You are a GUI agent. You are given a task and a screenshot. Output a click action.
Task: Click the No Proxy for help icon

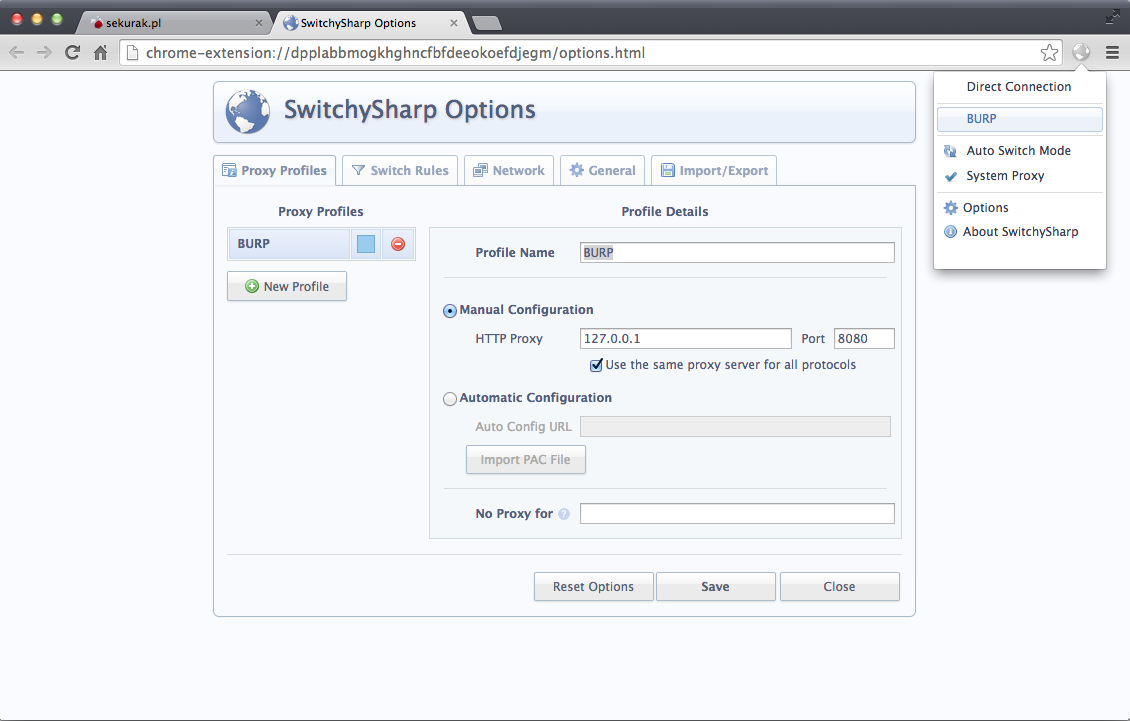(x=564, y=514)
